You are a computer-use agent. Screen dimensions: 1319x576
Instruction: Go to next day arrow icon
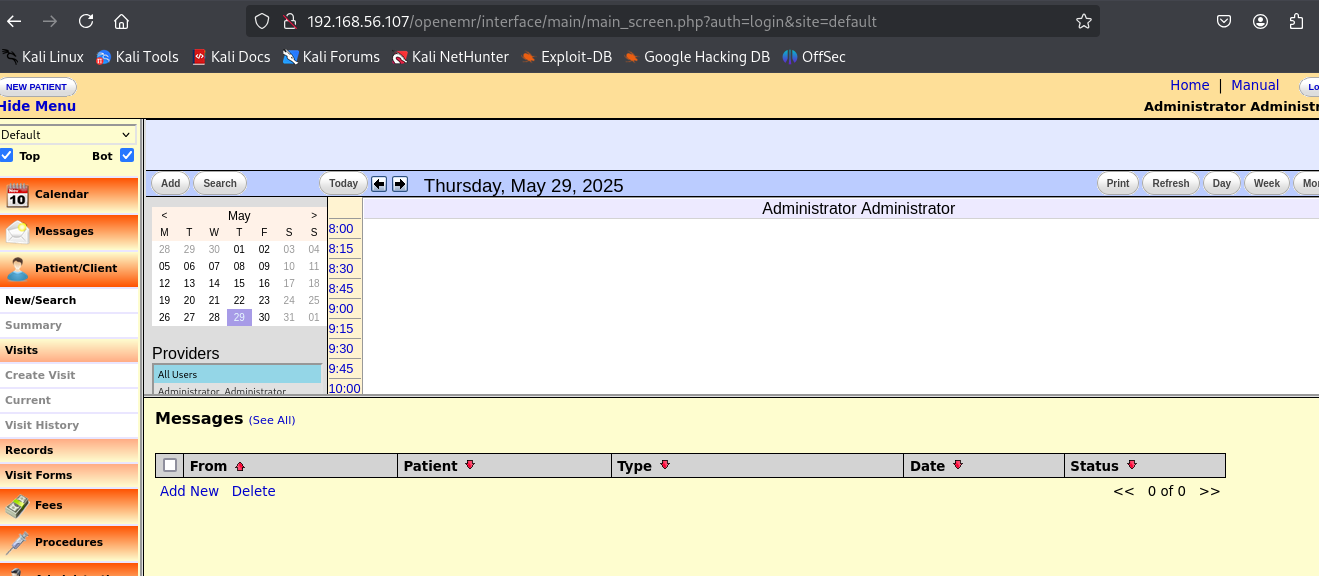click(400, 184)
